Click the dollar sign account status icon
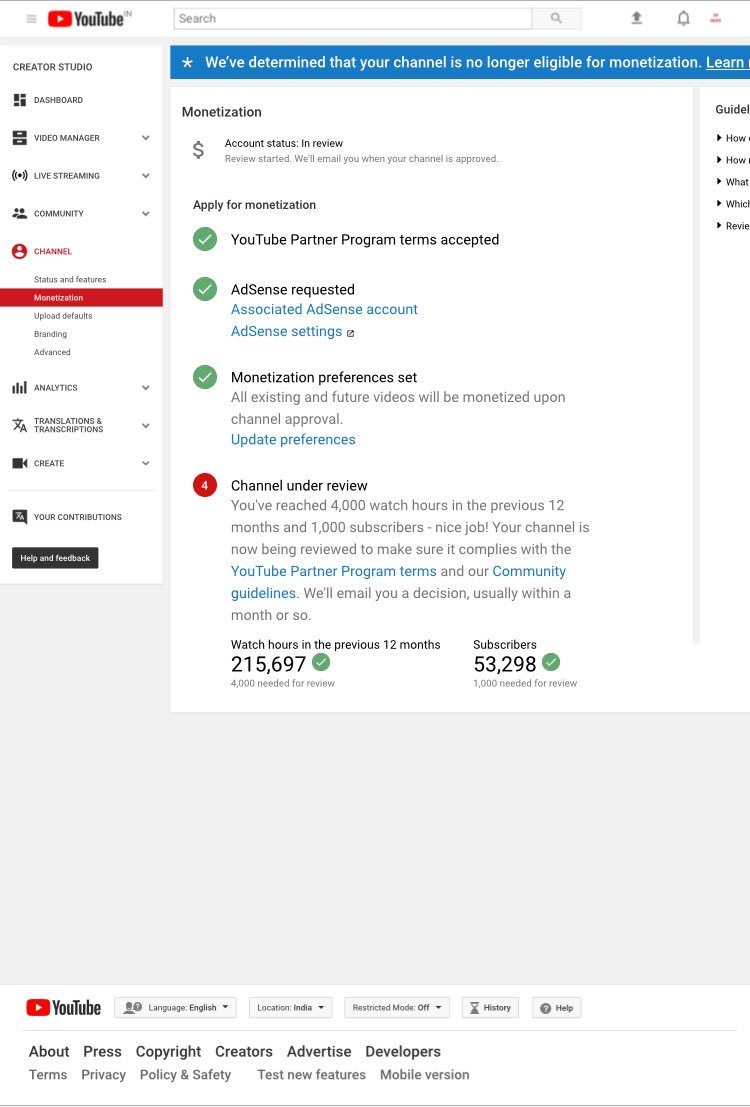 click(x=198, y=150)
